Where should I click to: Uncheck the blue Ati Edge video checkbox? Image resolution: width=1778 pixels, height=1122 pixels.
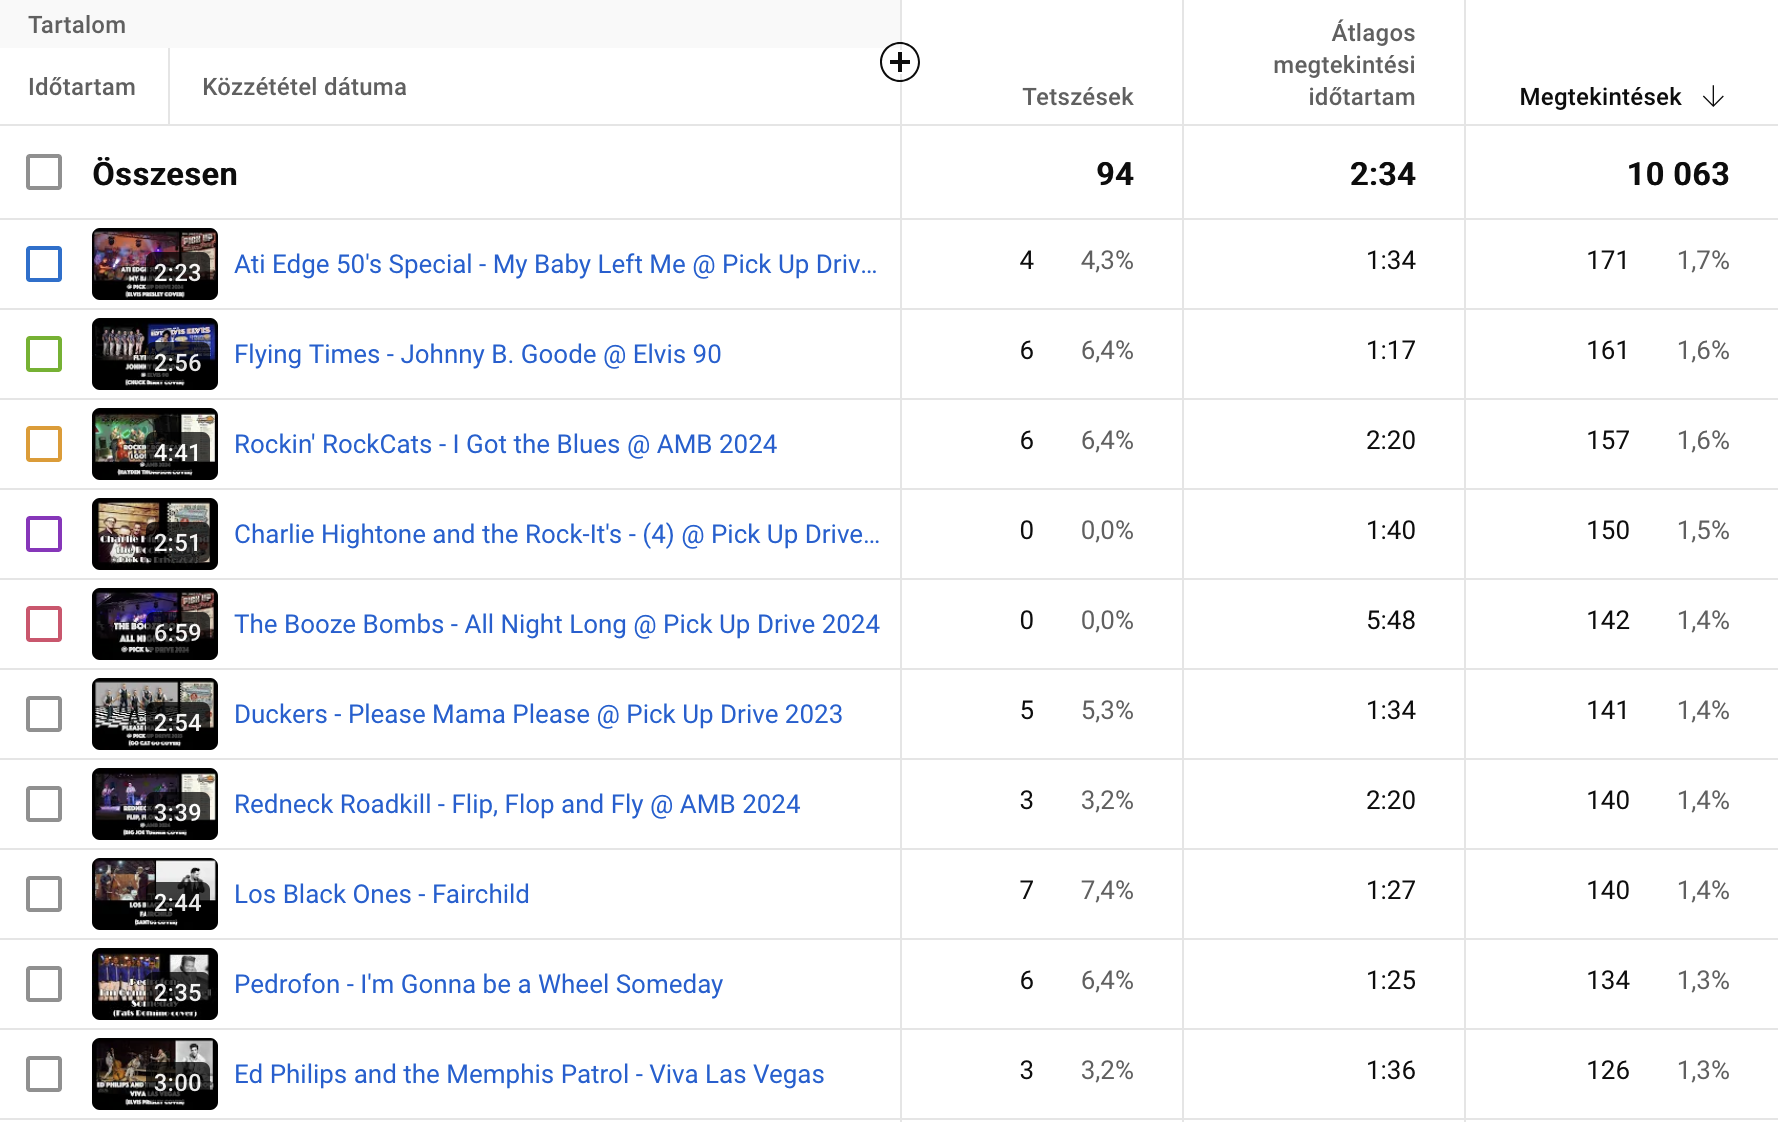pos(44,264)
